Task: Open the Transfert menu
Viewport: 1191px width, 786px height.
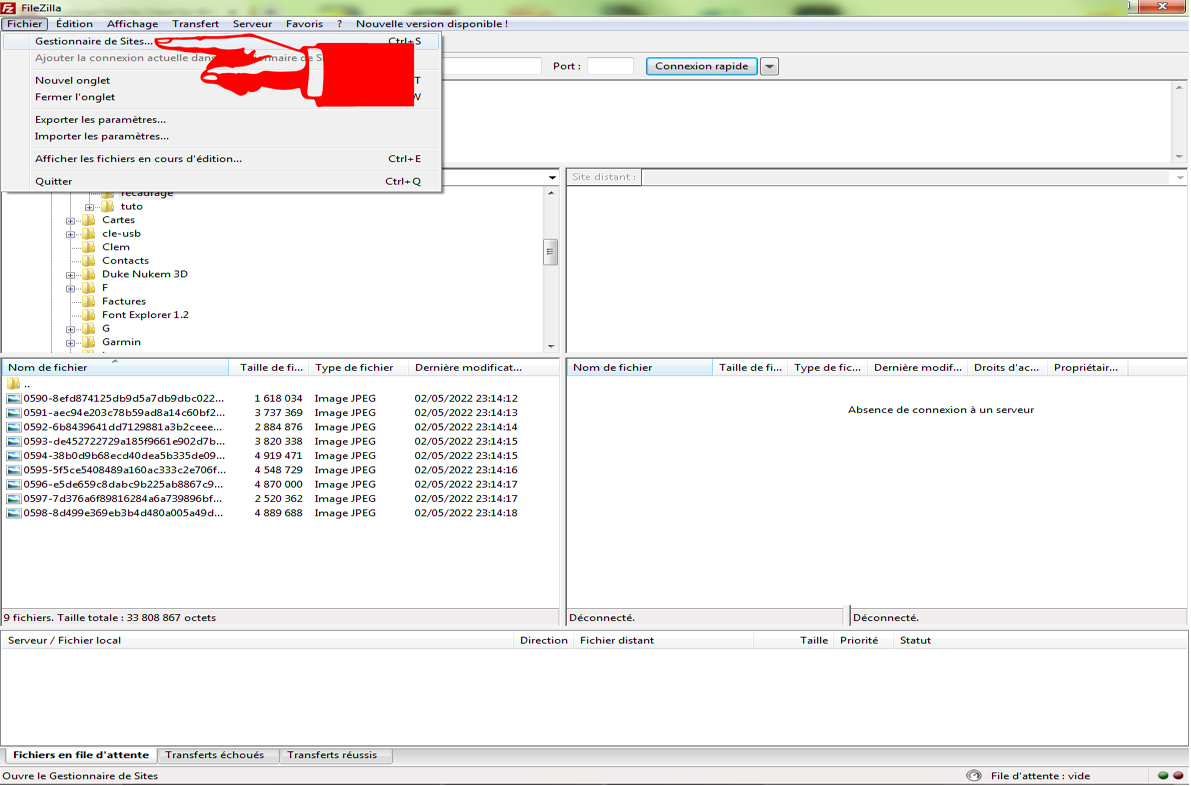Action: click(x=195, y=24)
